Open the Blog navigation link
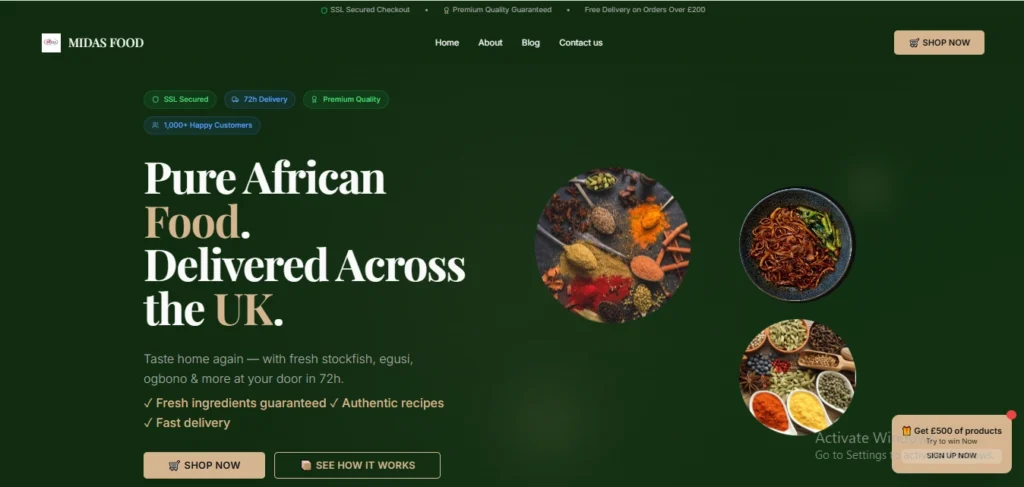The image size is (1024, 487). point(530,42)
